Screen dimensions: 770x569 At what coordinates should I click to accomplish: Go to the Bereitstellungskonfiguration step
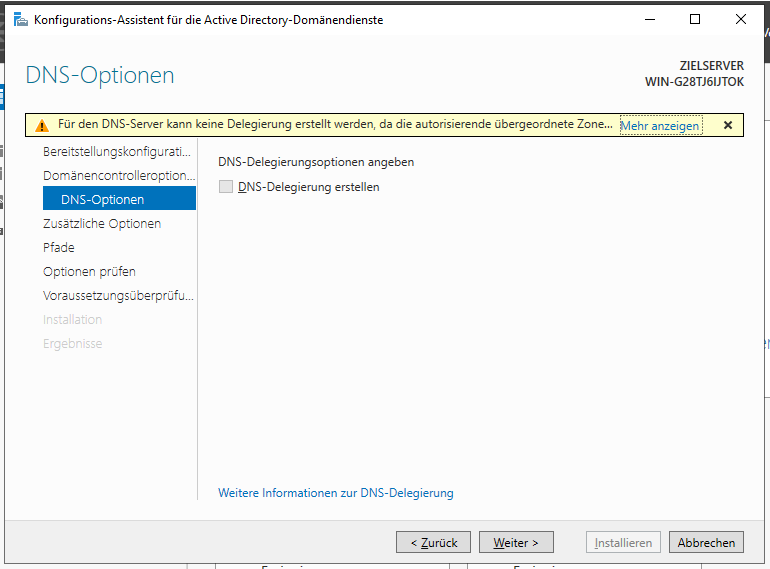(116, 152)
